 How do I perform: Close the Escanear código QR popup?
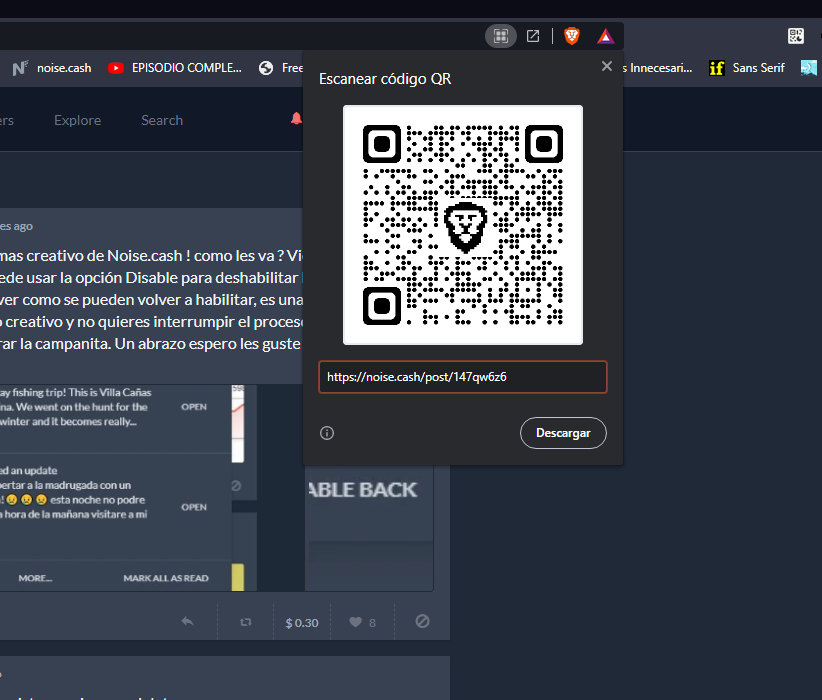click(607, 66)
